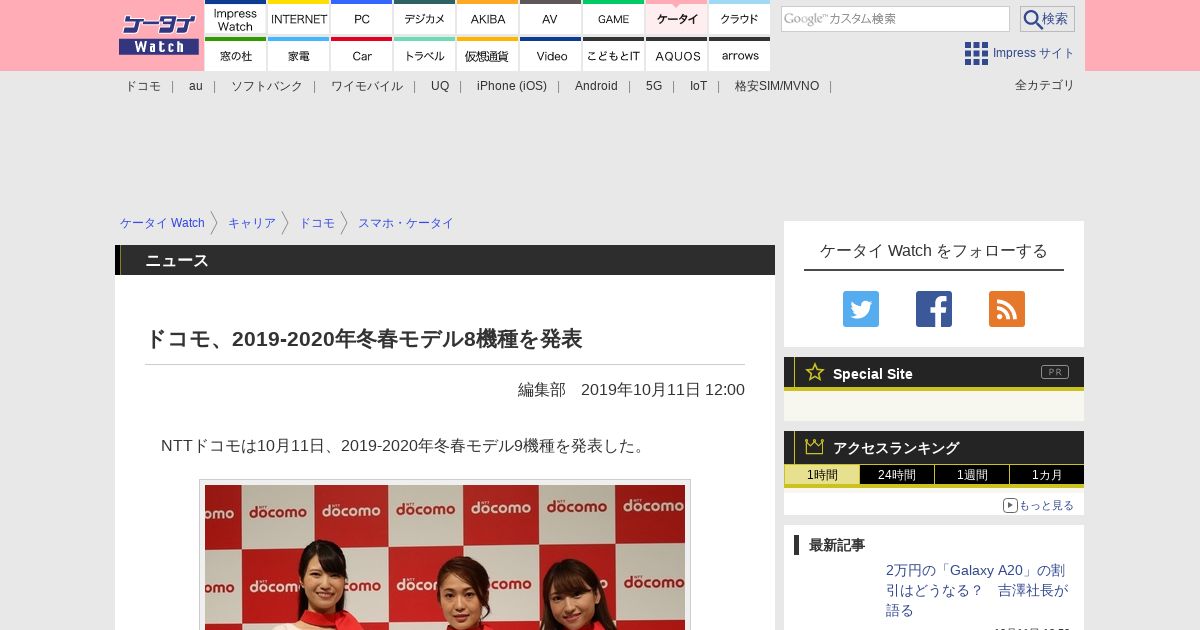Open the arrows nav tab
Screen dimensions: 1200x630
click(x=740, y=55)
